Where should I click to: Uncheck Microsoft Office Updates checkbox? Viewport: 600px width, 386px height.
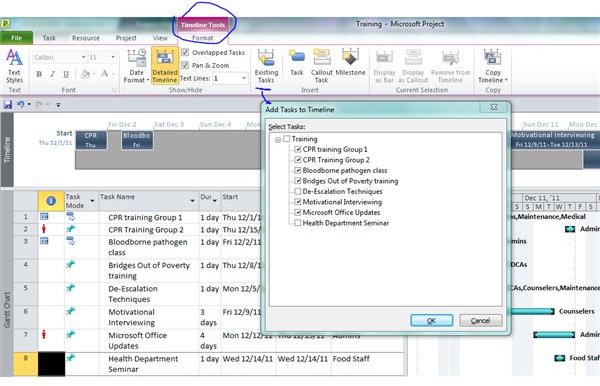coord(298,212)
